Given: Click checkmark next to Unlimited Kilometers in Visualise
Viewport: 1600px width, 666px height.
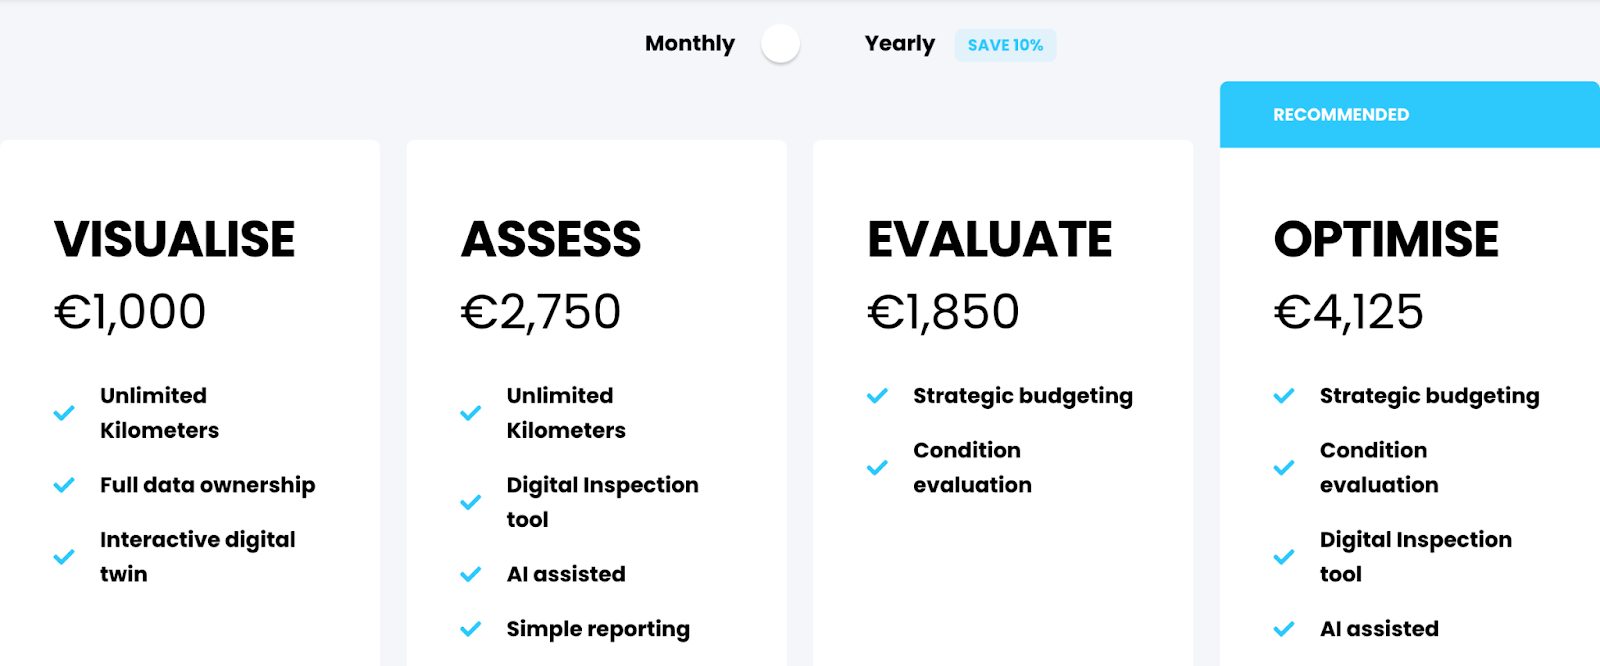Looking at the screenshot, I should click(x=64, y=413).
